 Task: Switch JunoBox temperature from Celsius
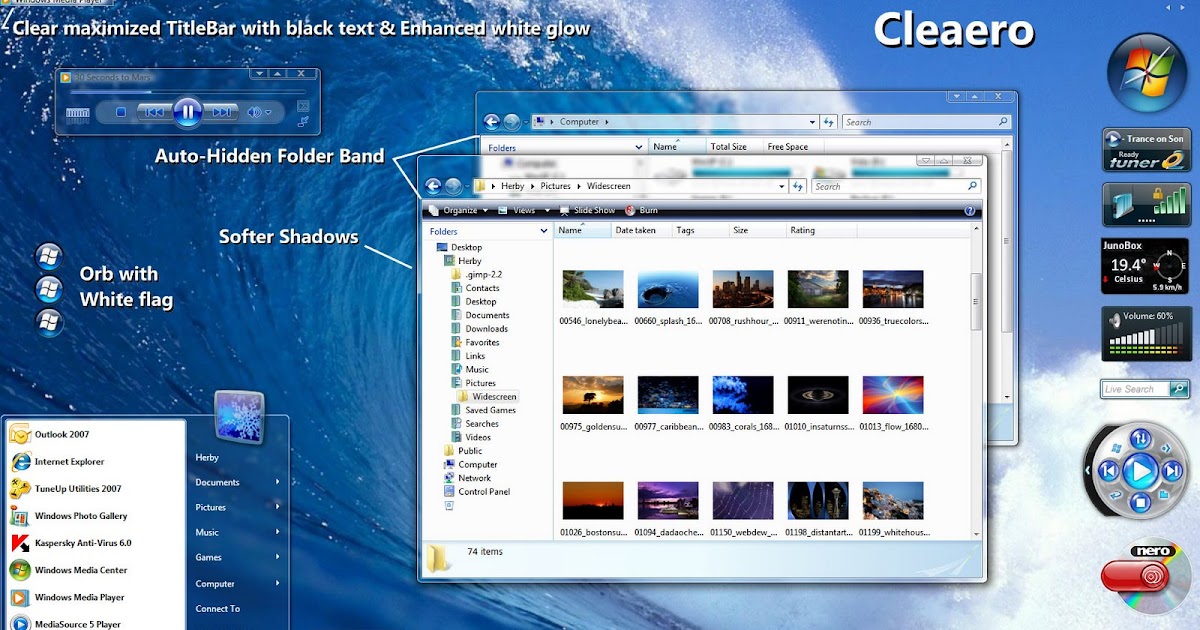(1128, 278)
